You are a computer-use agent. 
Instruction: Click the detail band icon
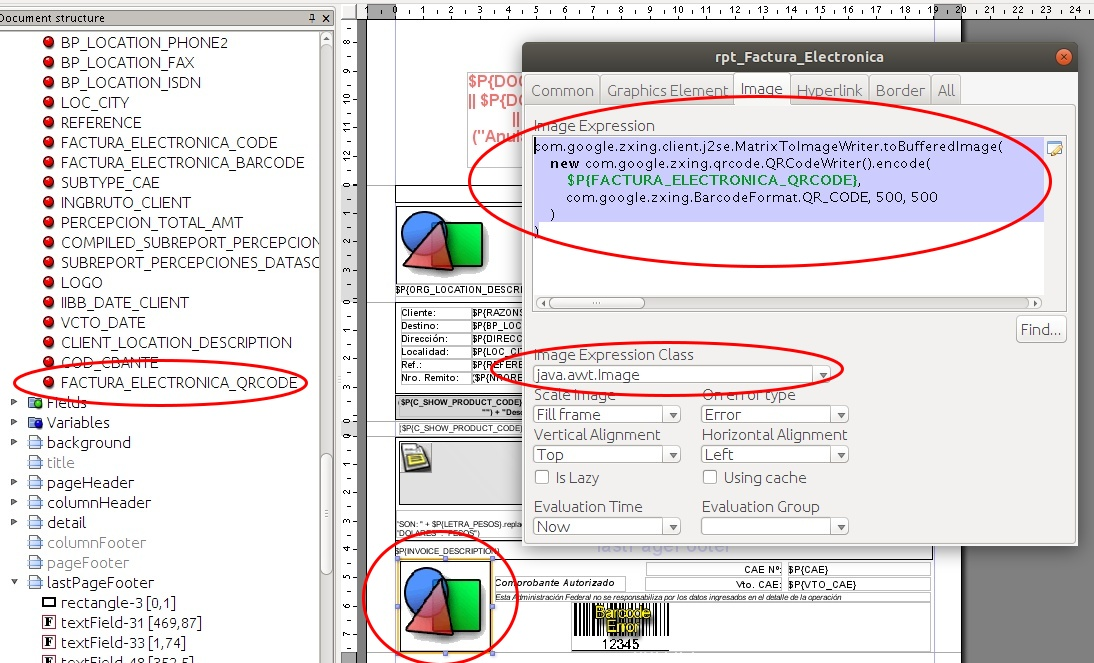pos(35,522)
